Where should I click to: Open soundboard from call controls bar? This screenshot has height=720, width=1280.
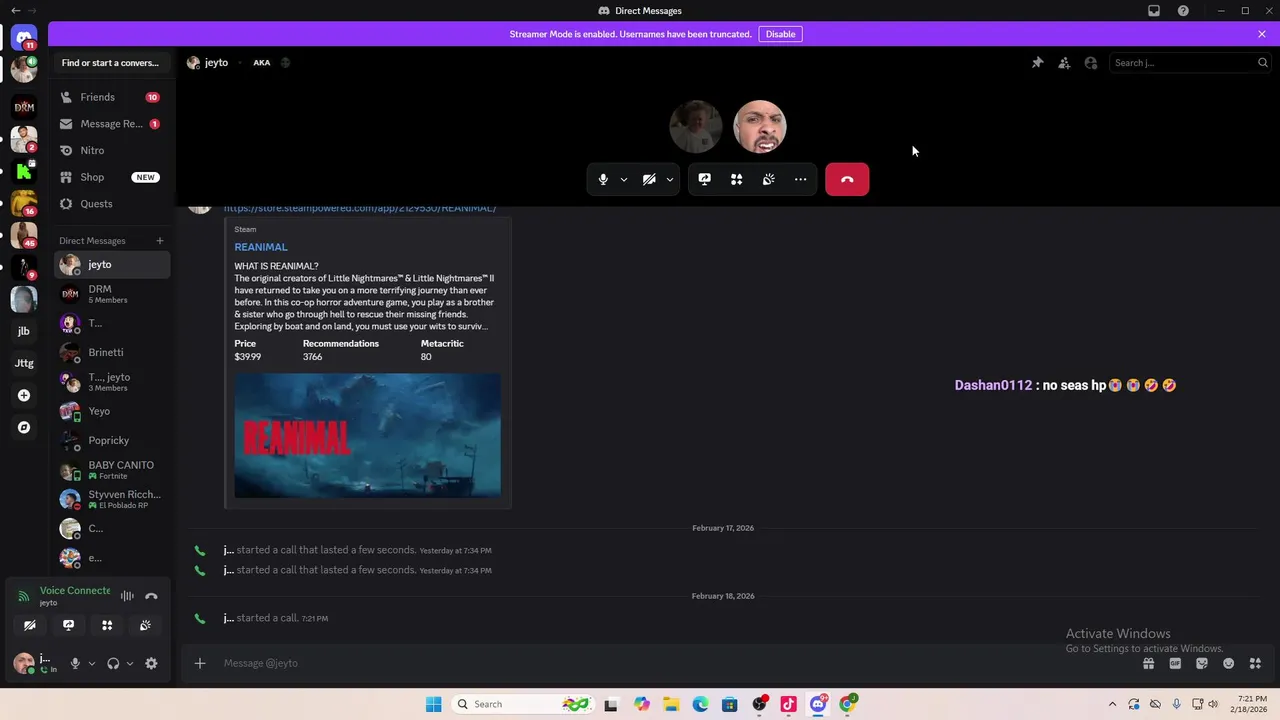tap(768, 180)
